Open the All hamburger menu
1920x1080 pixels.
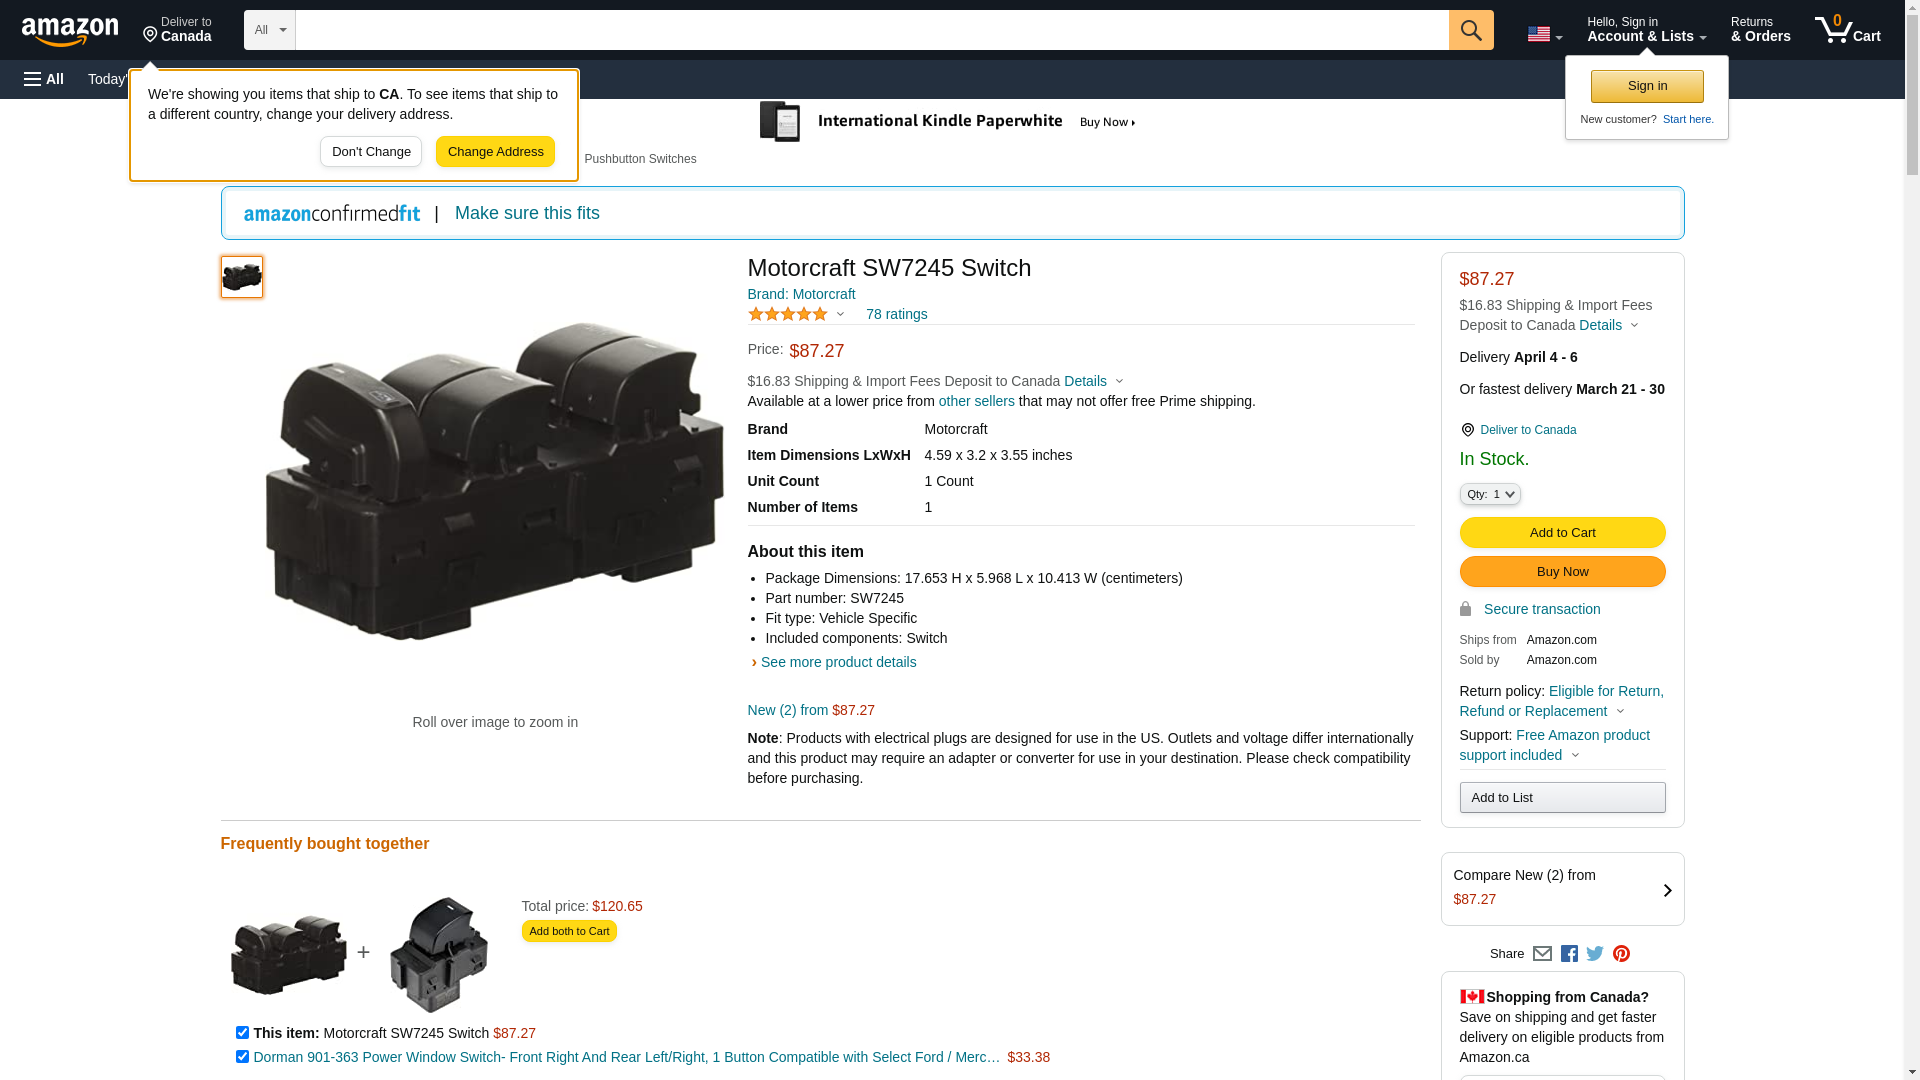[44, 79]
